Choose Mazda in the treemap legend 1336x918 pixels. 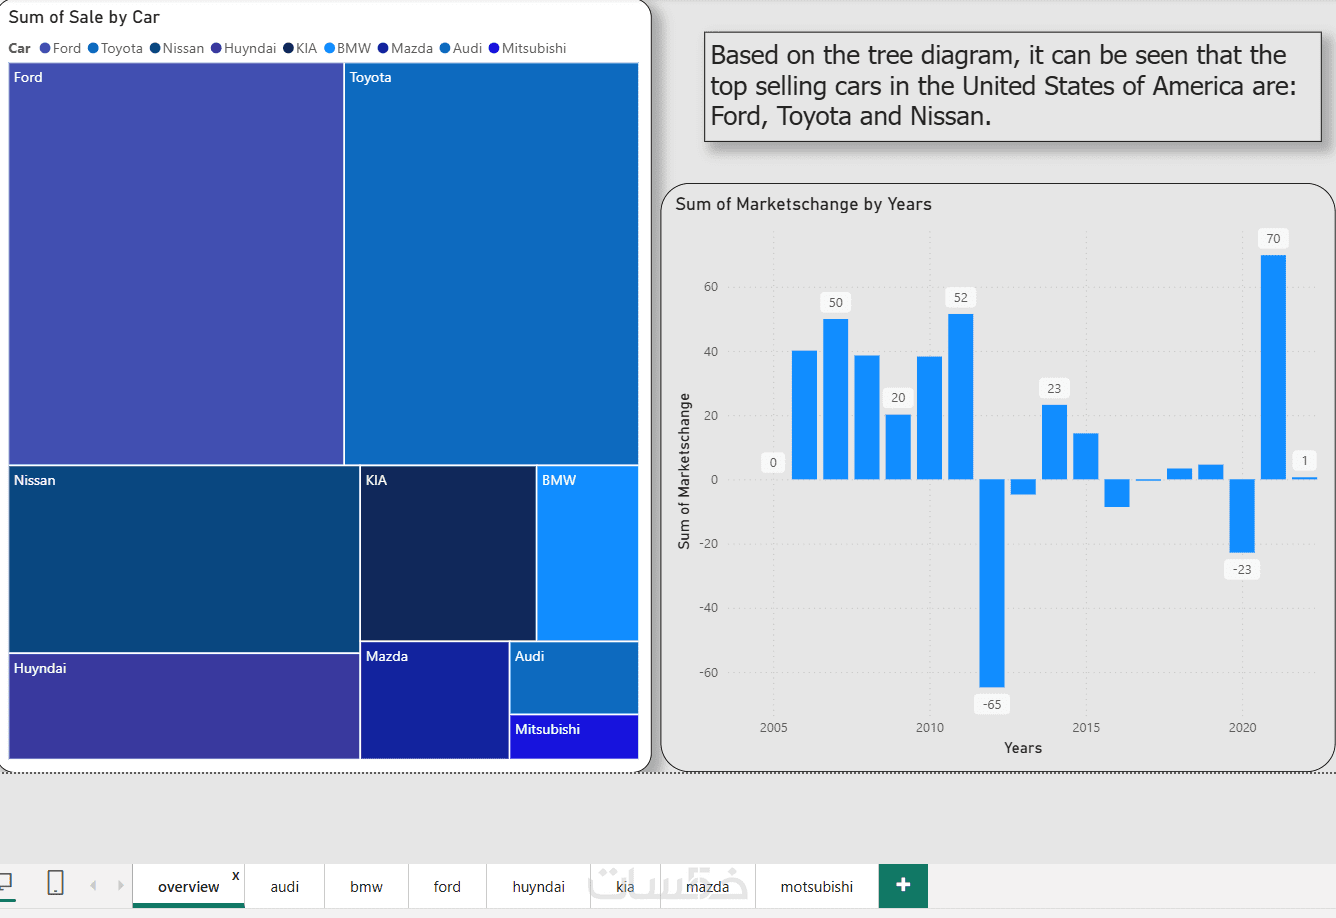pos(405,48)
